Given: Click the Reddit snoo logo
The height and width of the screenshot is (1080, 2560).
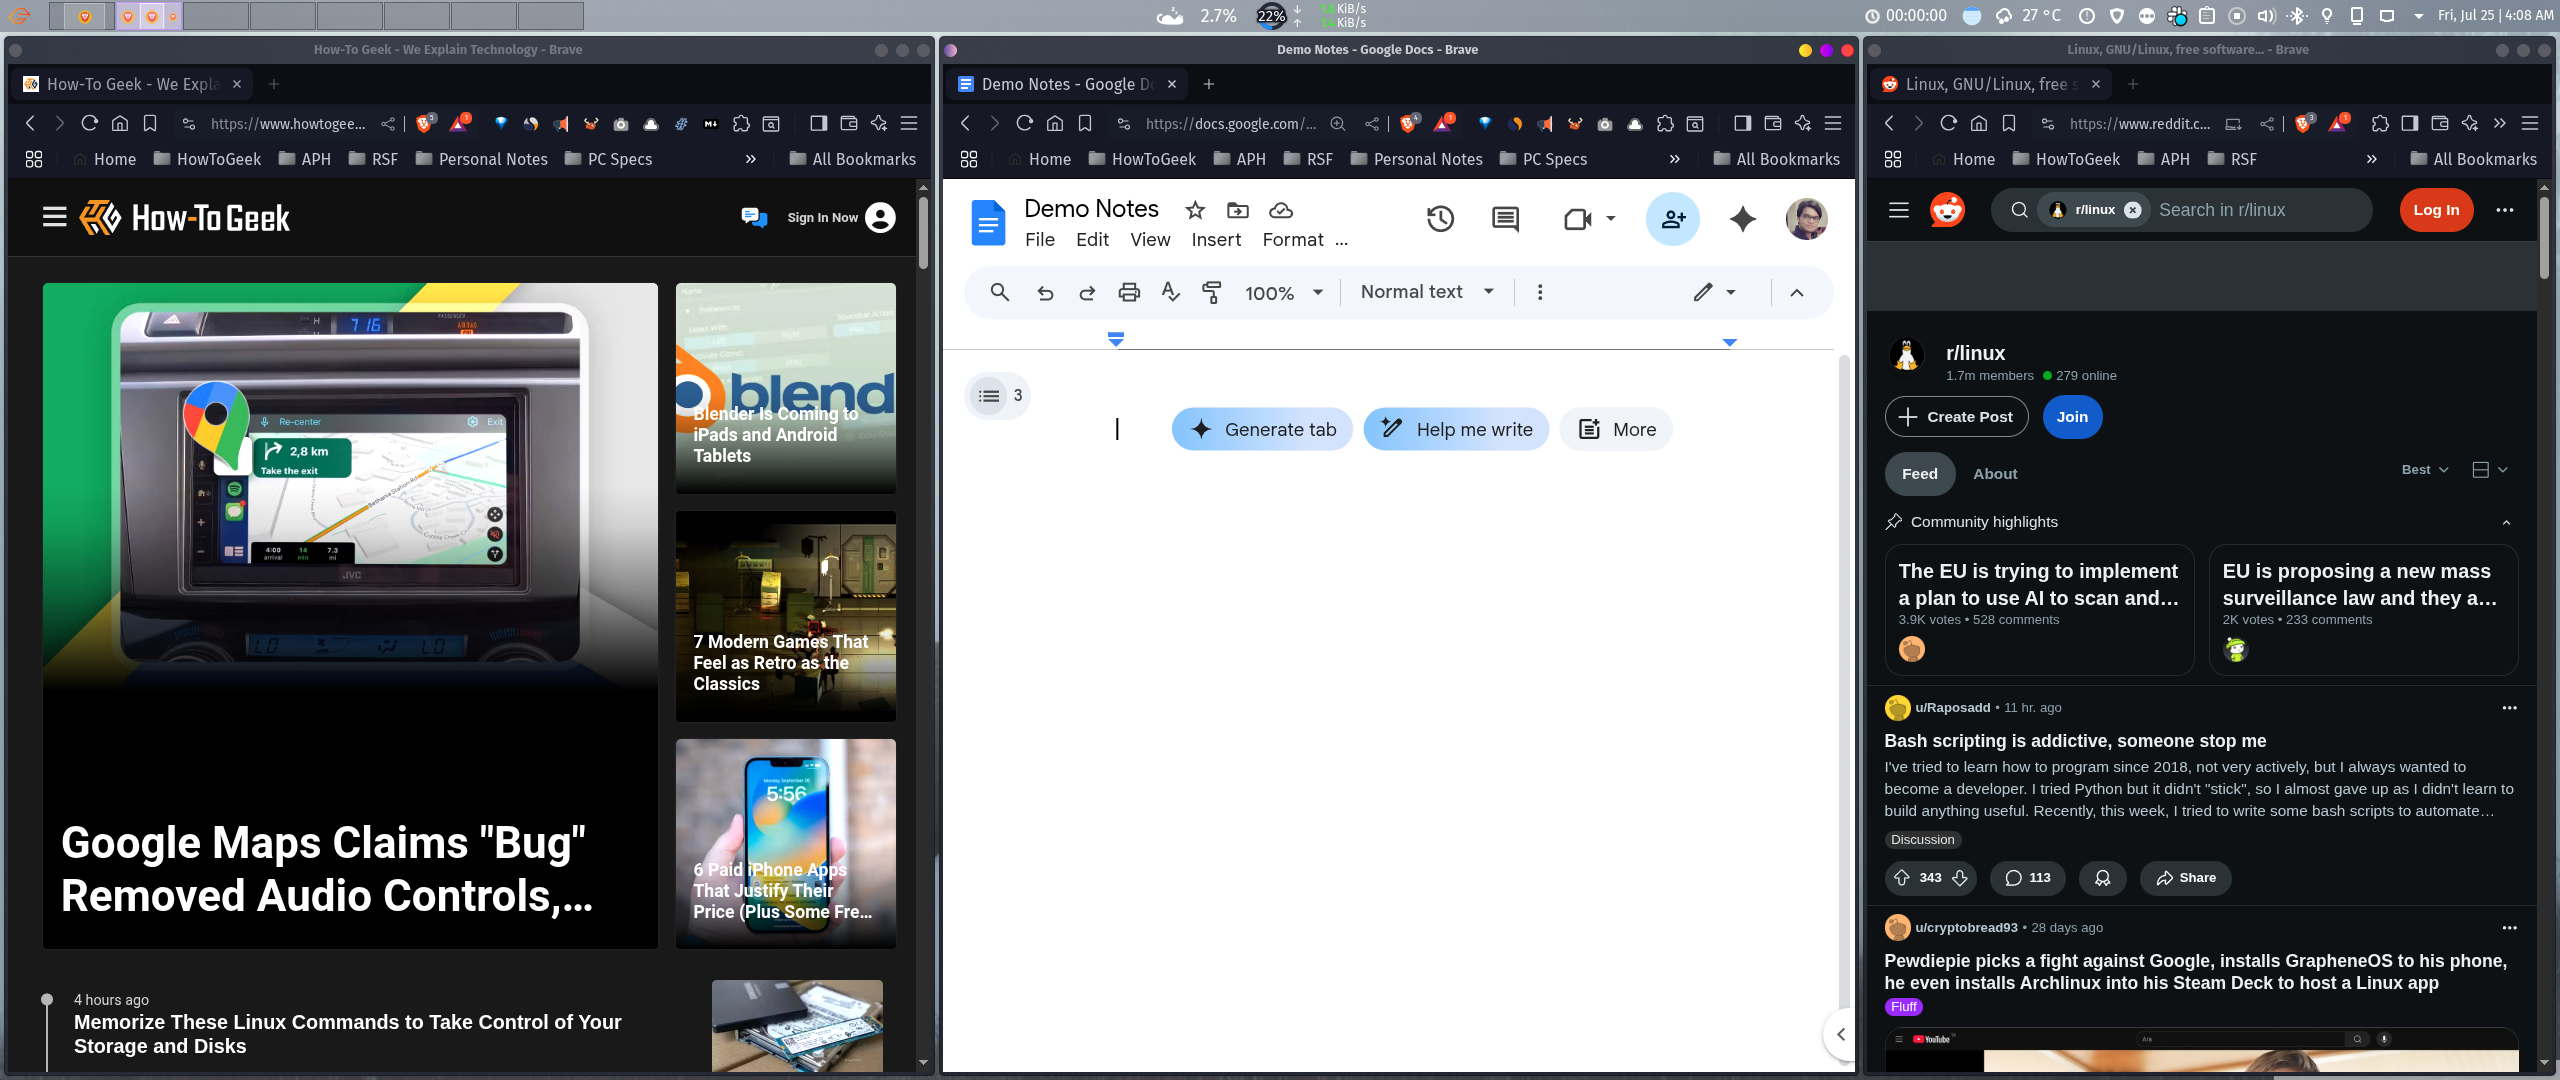Looking at the screenshot, I should coord(1947,210).
